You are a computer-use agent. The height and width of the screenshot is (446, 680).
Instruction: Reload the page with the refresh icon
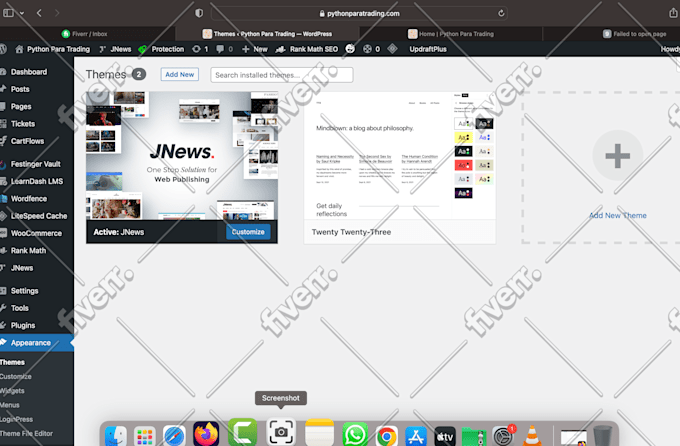pos(501,13)
